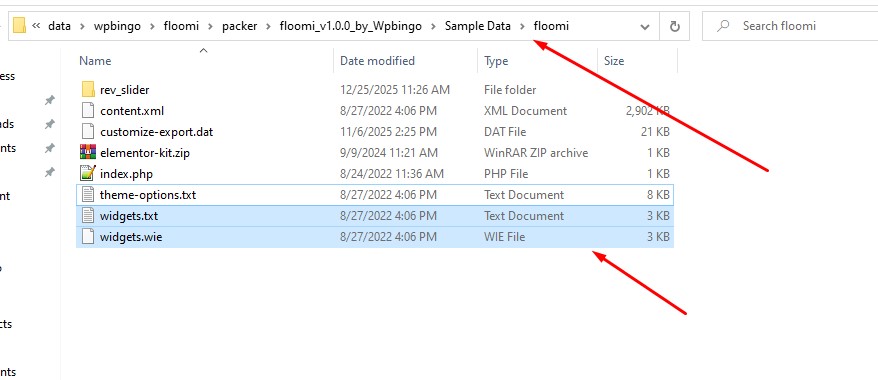
Task: Open address bar history dropdown
Action: tap(645, 26)
